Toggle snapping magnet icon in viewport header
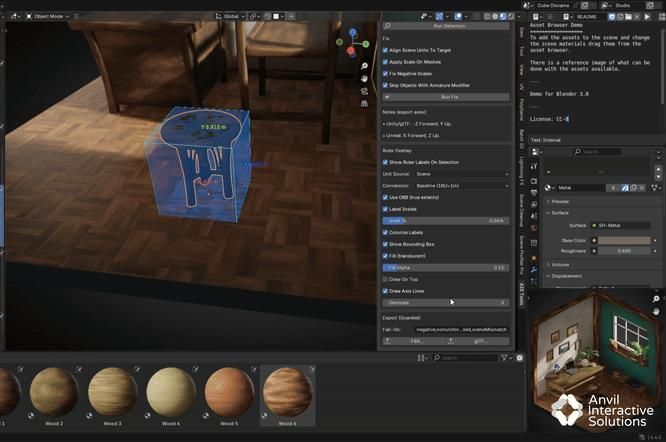Viewport: 666px width, 442px height. pyautogui.click(x=268, y=17)
